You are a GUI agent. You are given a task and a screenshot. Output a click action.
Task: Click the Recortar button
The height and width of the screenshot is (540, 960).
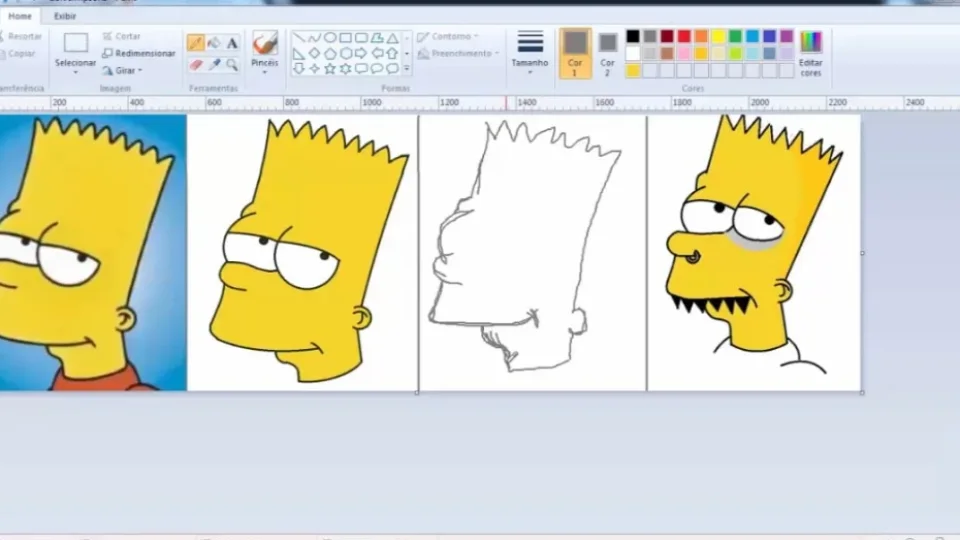tap(21, 37)
